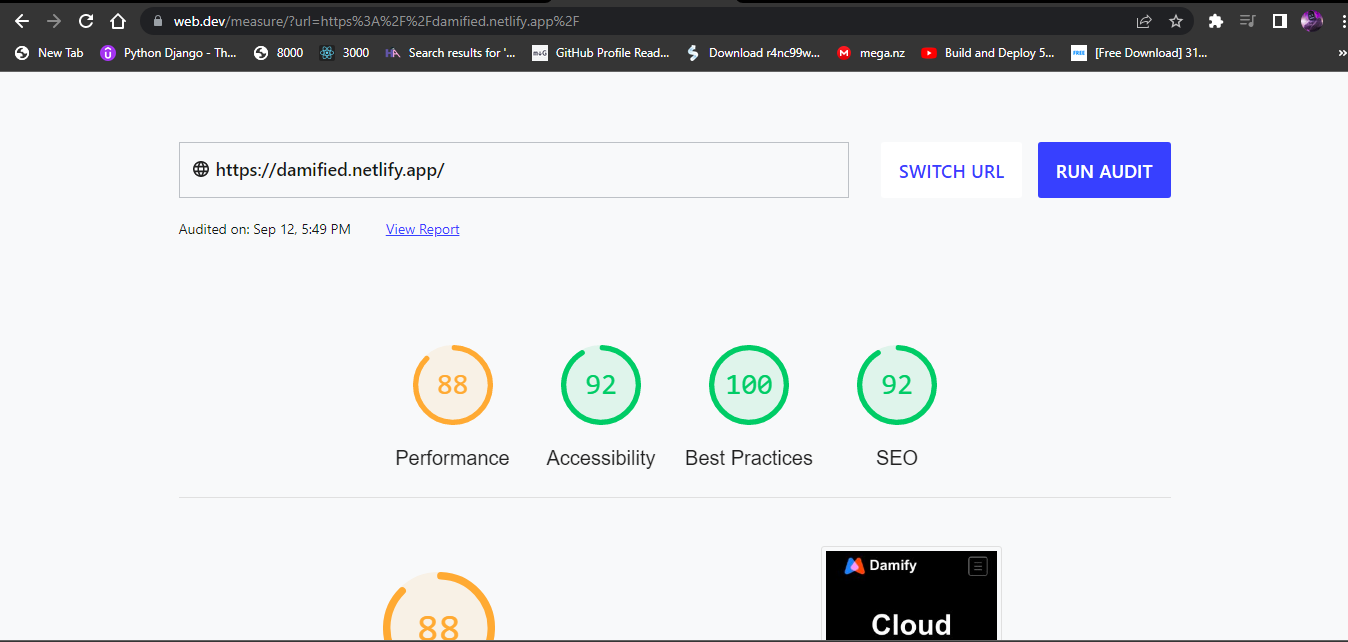Open the View Report link
The width and height of the screenshot is (1348, 642).
423,229
